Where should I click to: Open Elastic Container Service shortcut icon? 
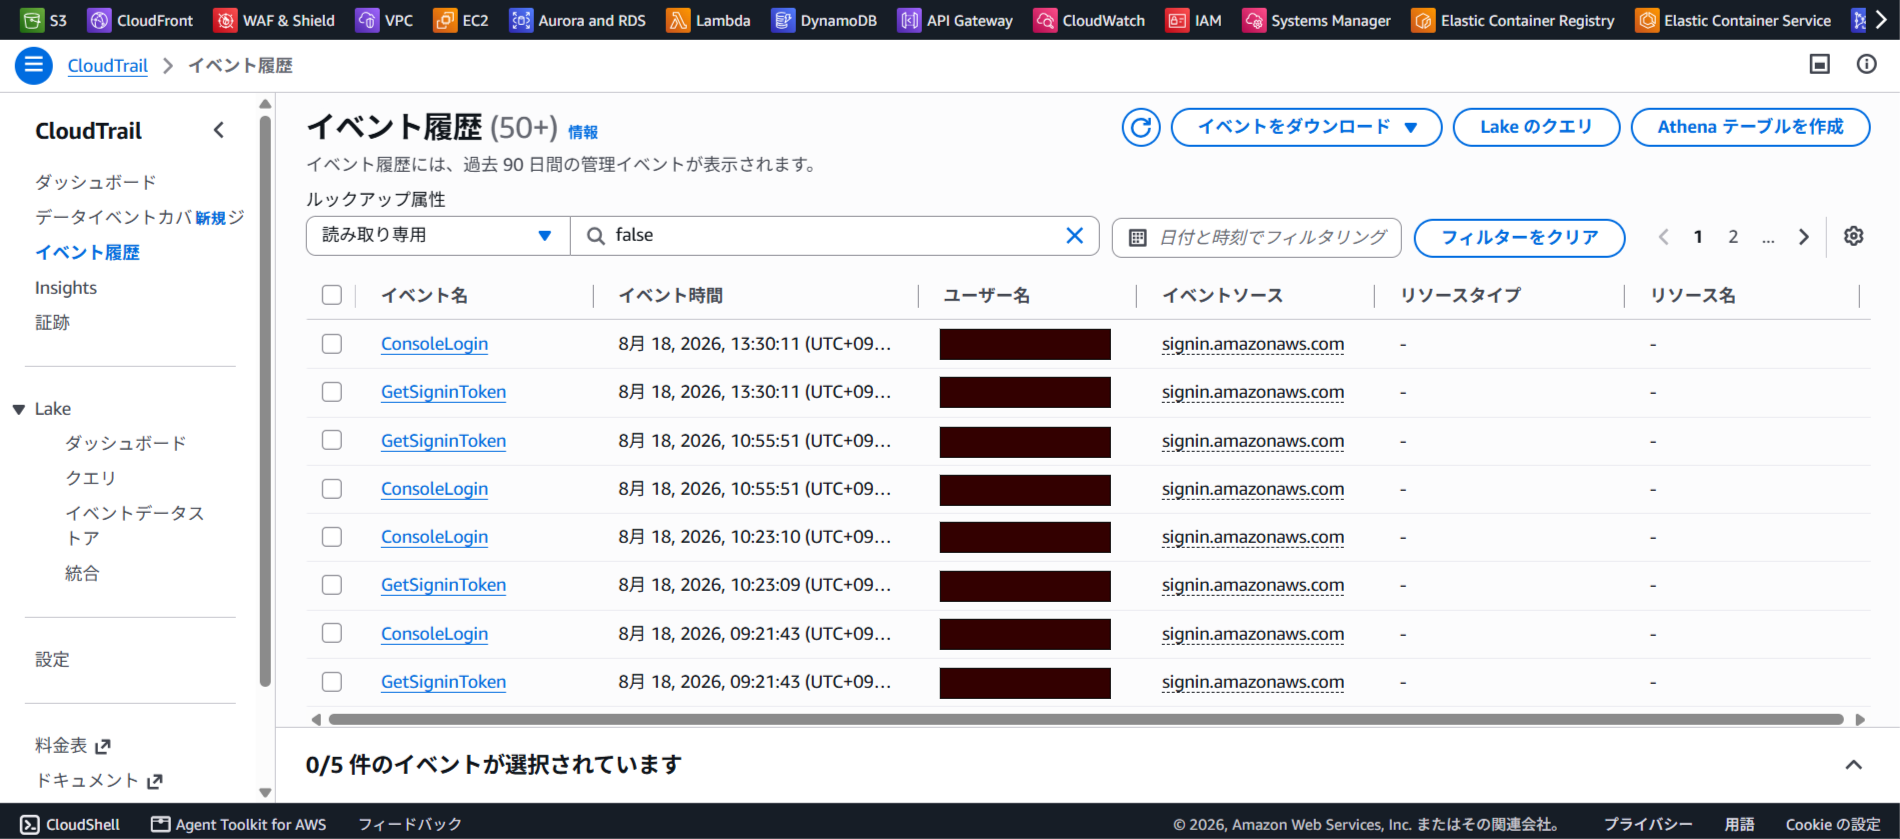(1646, 20)
